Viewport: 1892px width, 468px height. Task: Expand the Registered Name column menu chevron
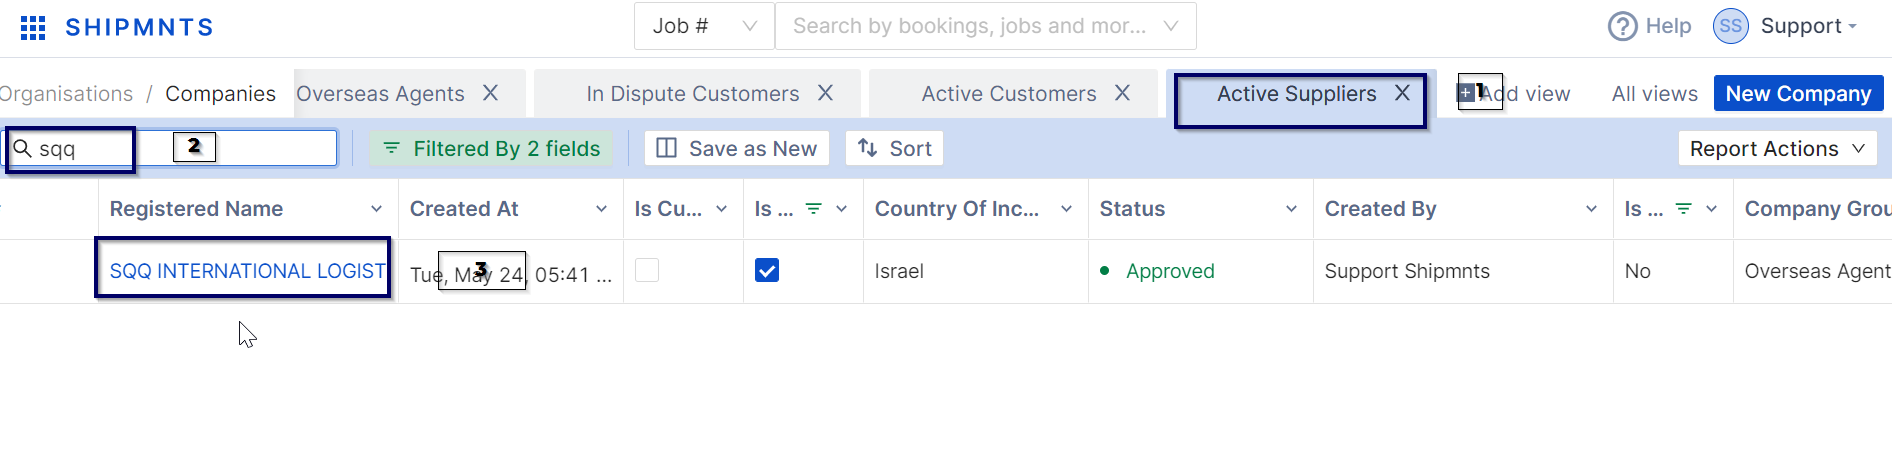click(377, 209)
